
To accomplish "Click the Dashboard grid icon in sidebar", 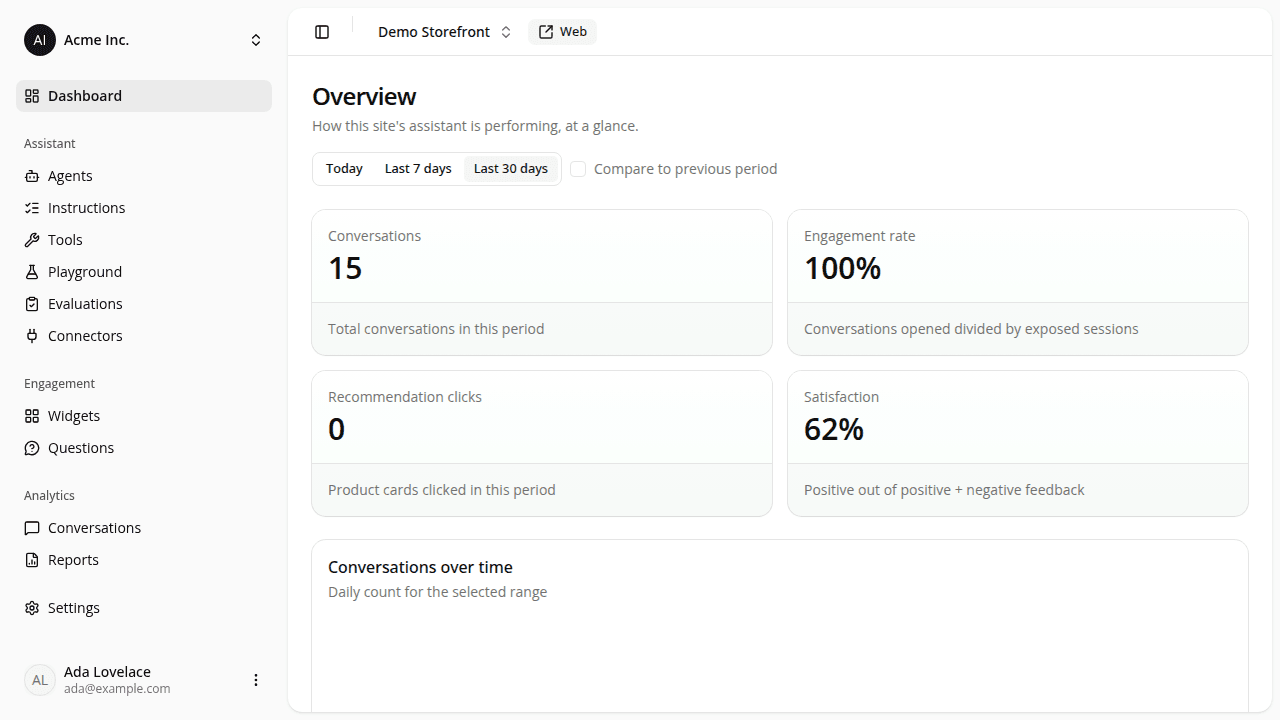I will point(32,96).
